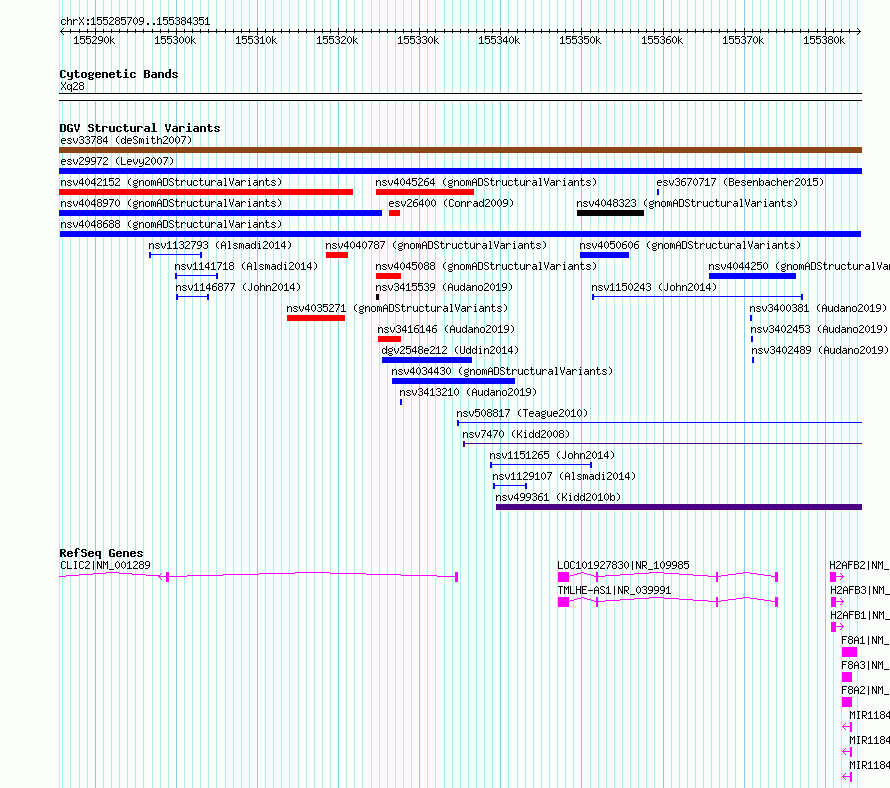Click the esv29972 (Levy2007) blue variant bar
This screenshot has width=890, height=788.
[x=460, y=171]
